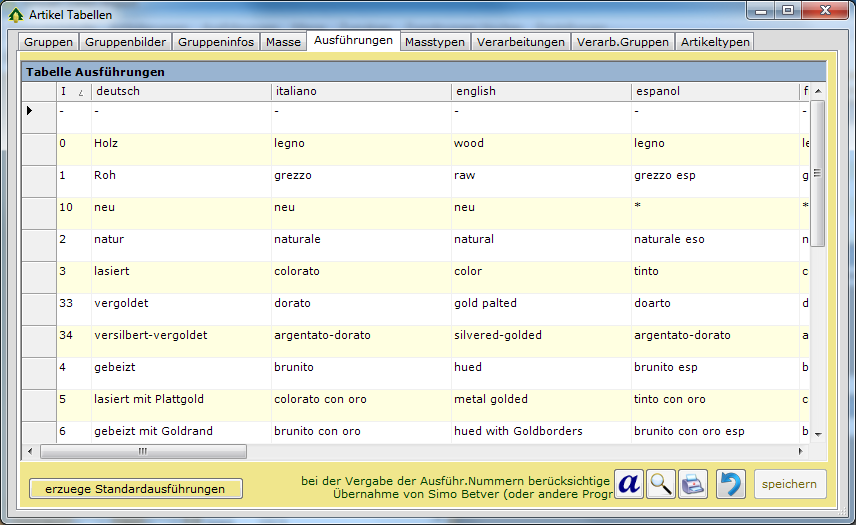The image size is (856, 525).
Task: Go to the Verarb.Gruppen tab
Action: pyautogui.click(x=624, y=42)
